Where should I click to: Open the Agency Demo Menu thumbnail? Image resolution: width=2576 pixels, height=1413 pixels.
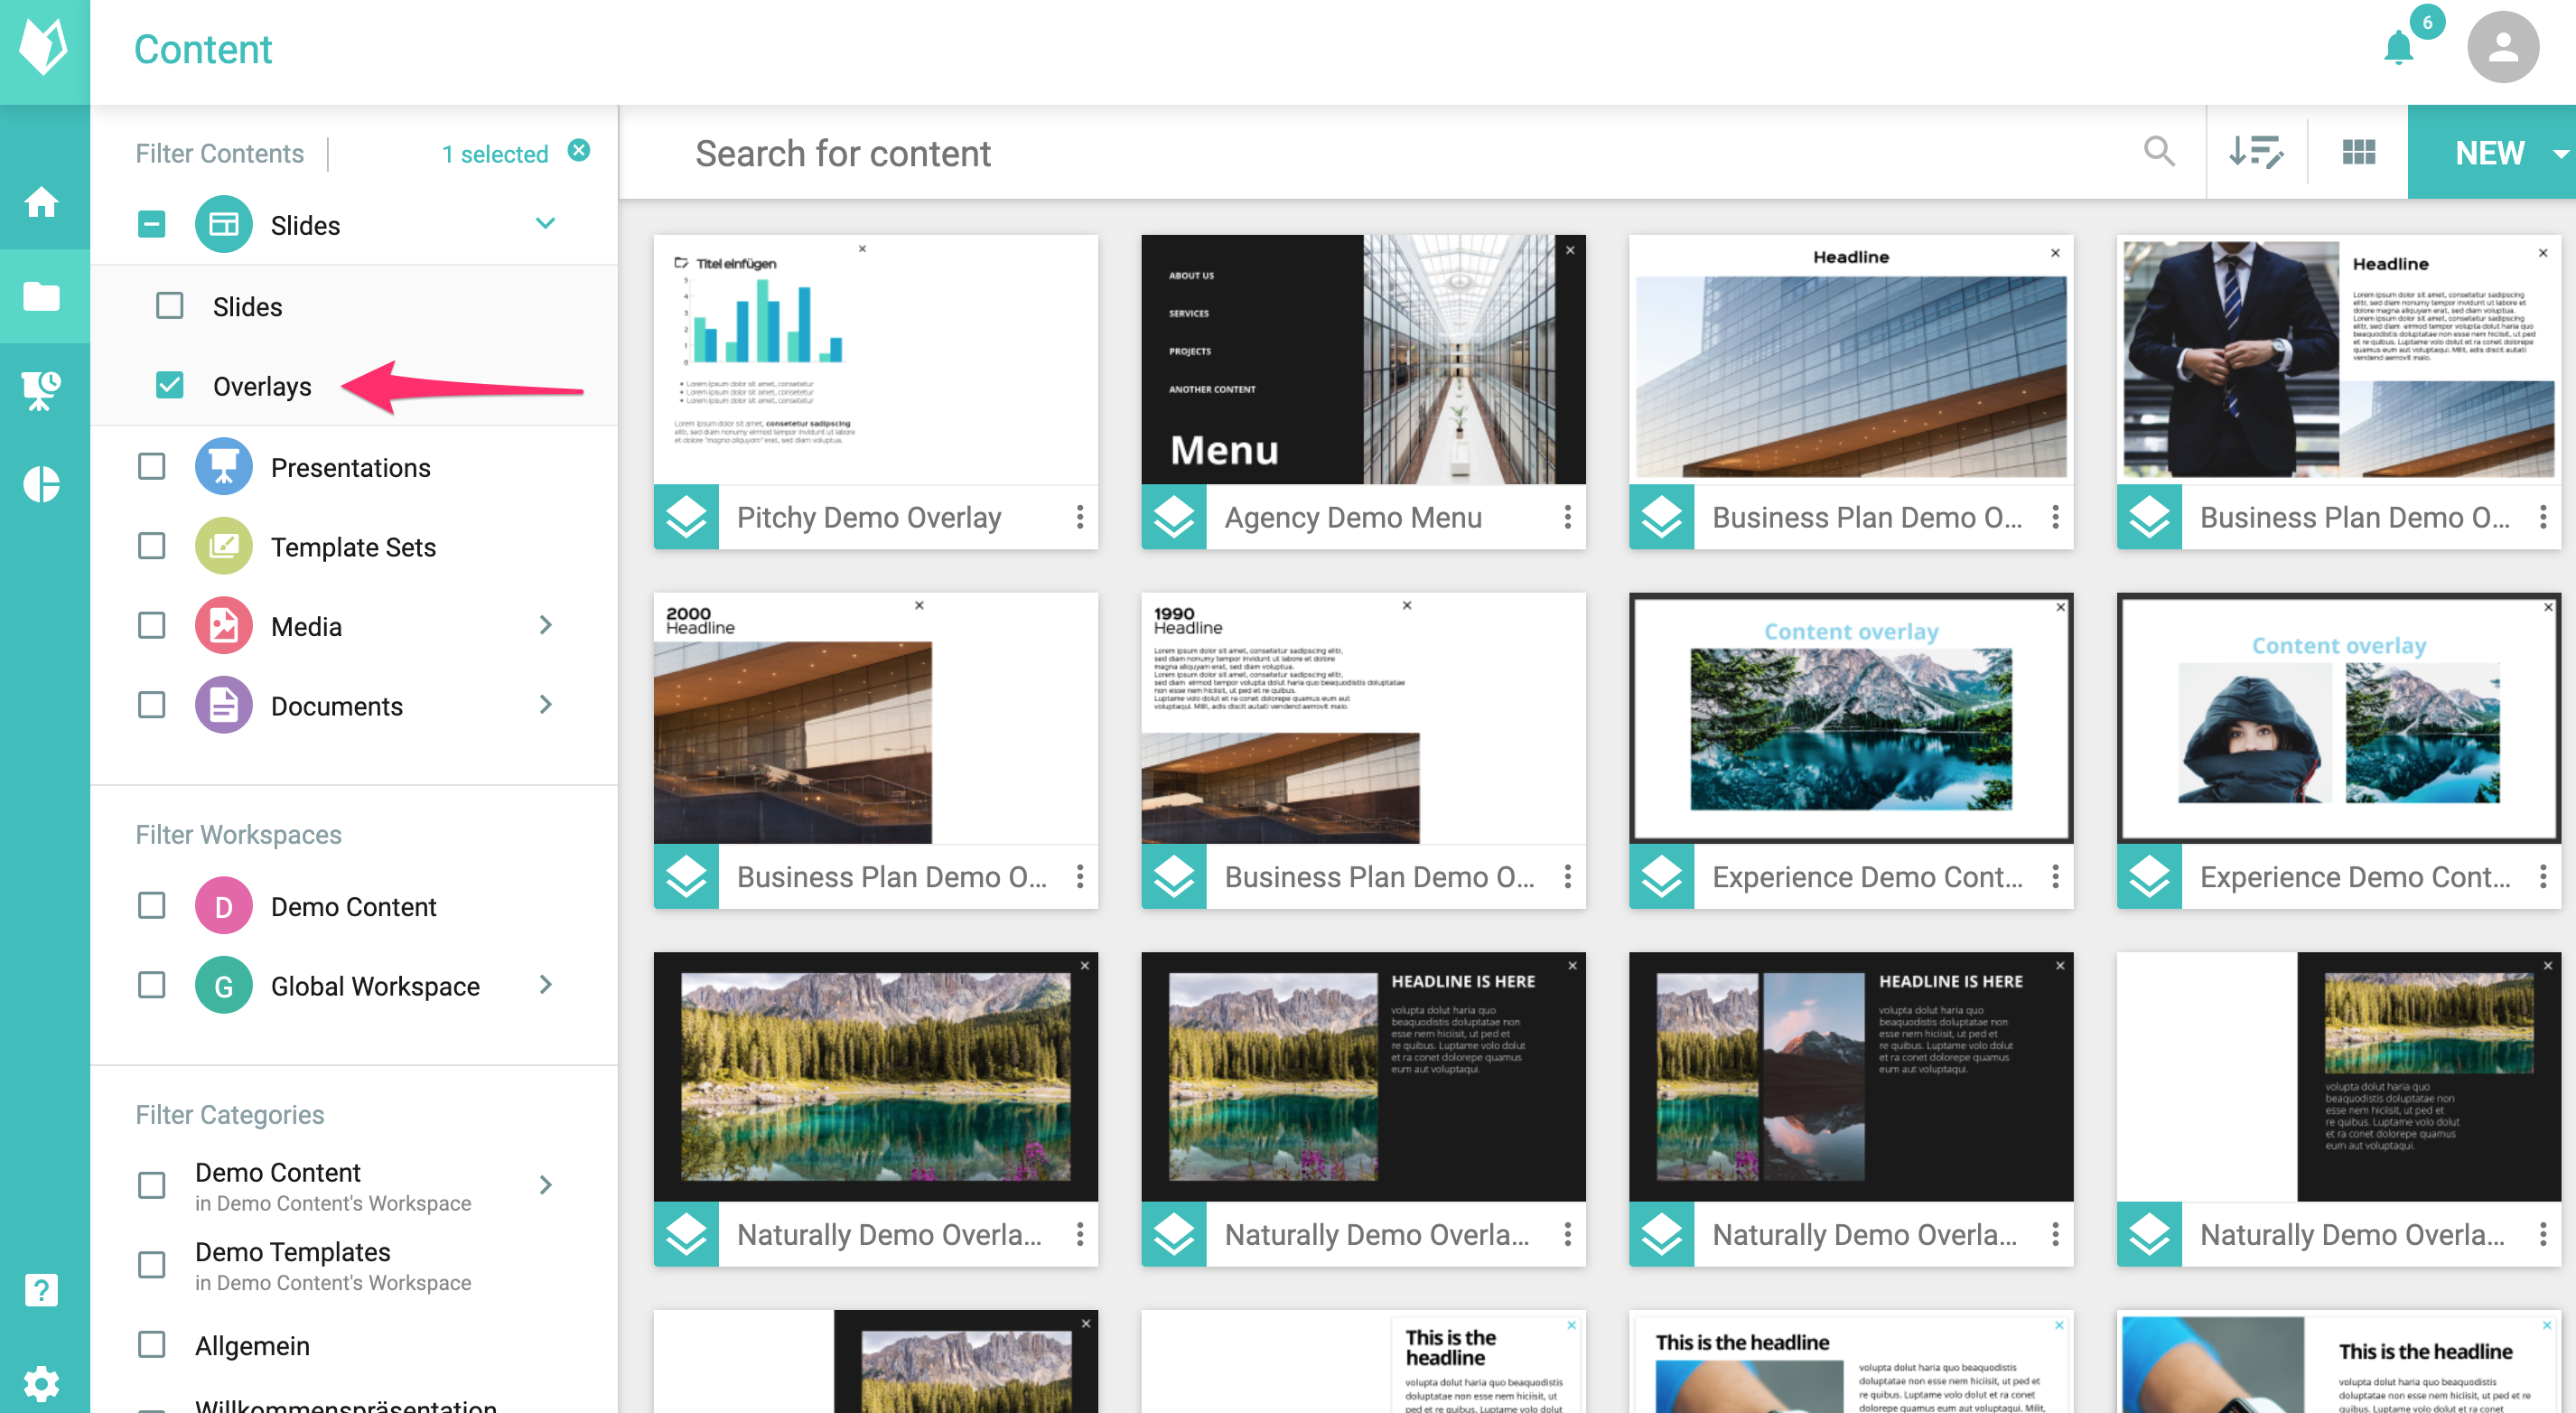(1363, 360)
